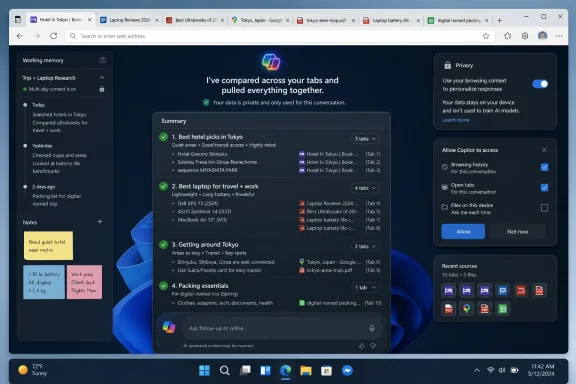This screenshot has height=384, width=576.
Task: Select the Dell XPS 13 (2024) entry
Action: tap(198, 203)
